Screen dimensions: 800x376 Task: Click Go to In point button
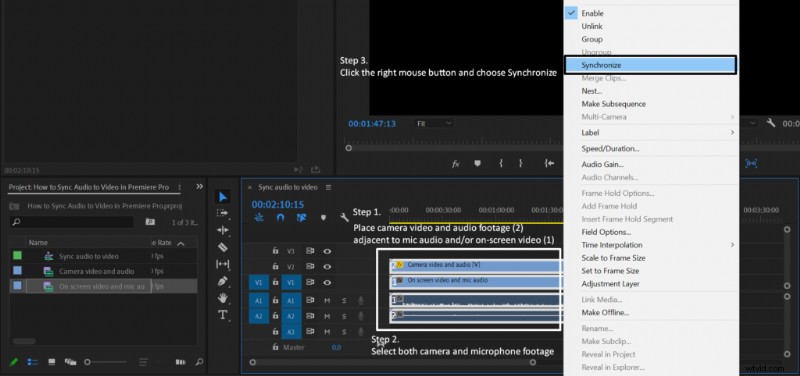[549, 163]
